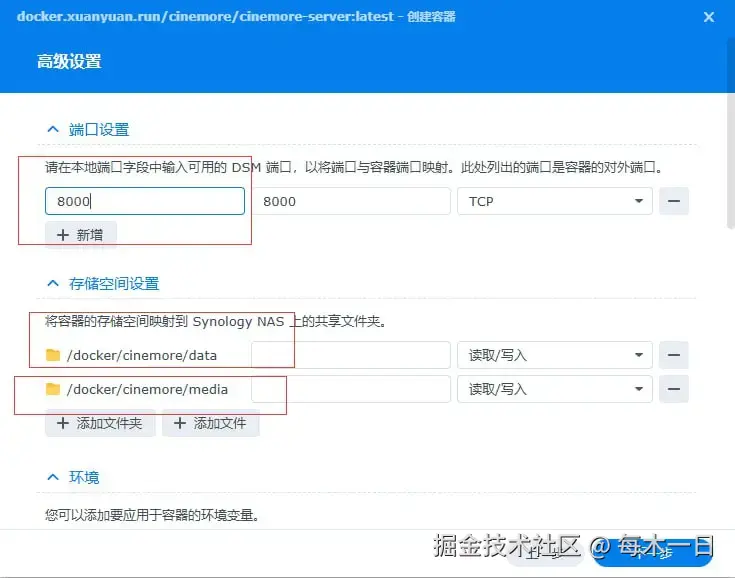Viewport: 735px width, 578px height.
Task: Remove the /docker/cinemore/media volume row
Action: (x=674, y=389)
